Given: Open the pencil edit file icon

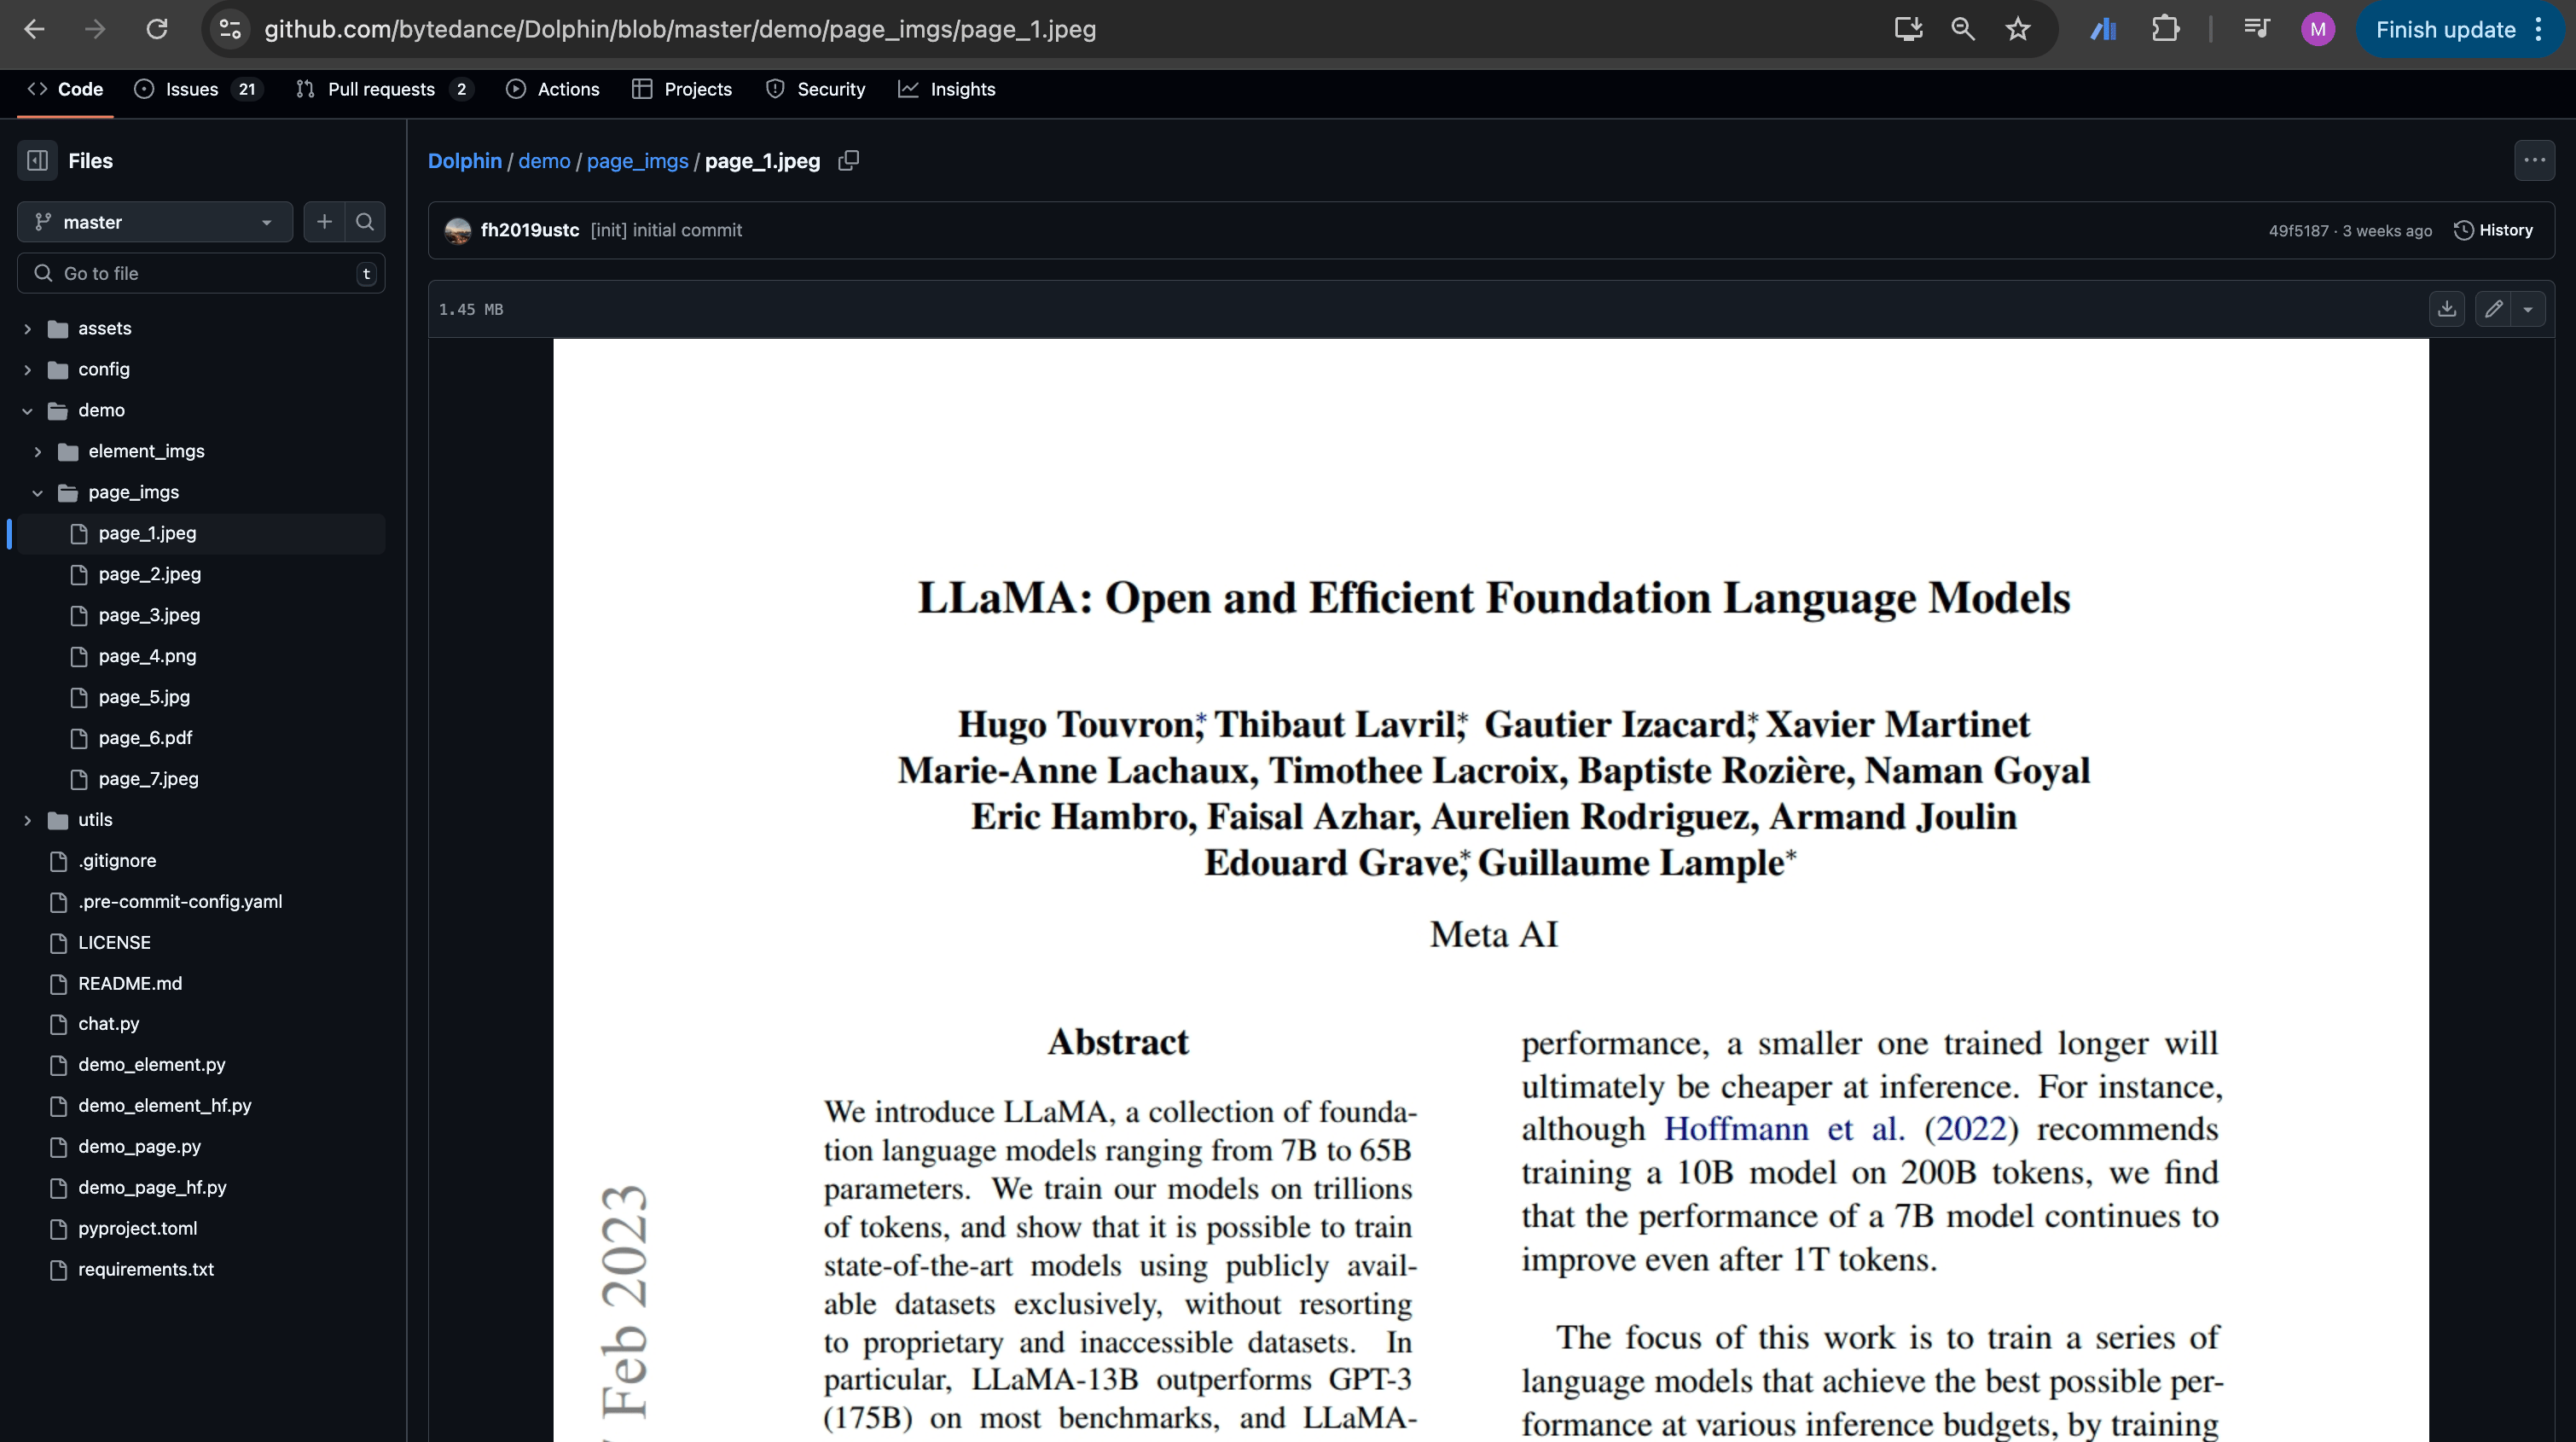Looking at the screenshot, I should coord(2493,309).
